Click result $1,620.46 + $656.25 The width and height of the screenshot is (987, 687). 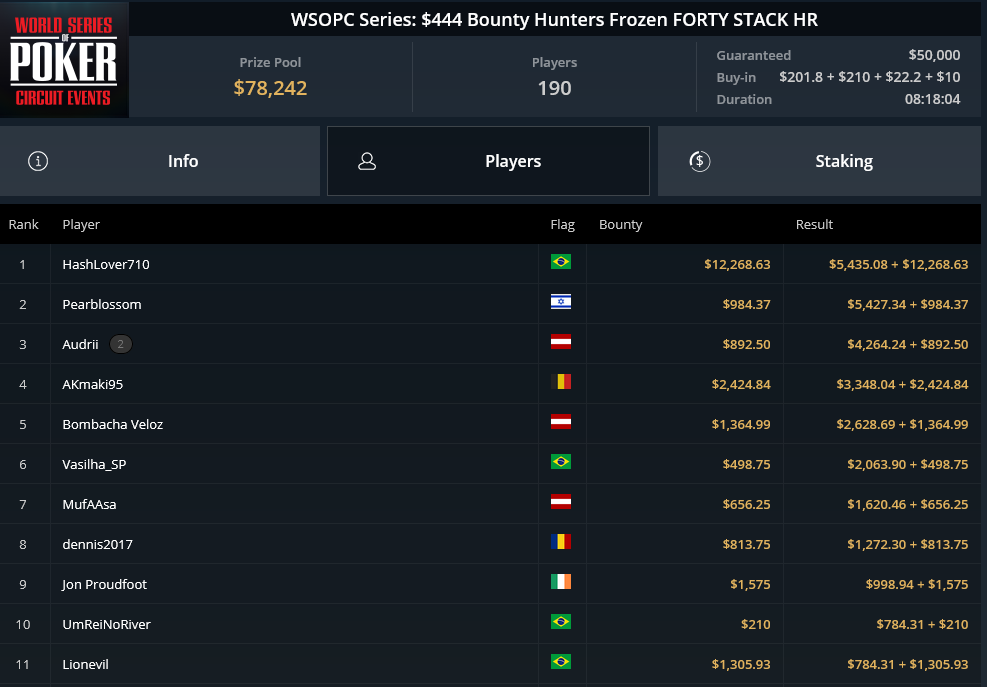click(908, 504)
